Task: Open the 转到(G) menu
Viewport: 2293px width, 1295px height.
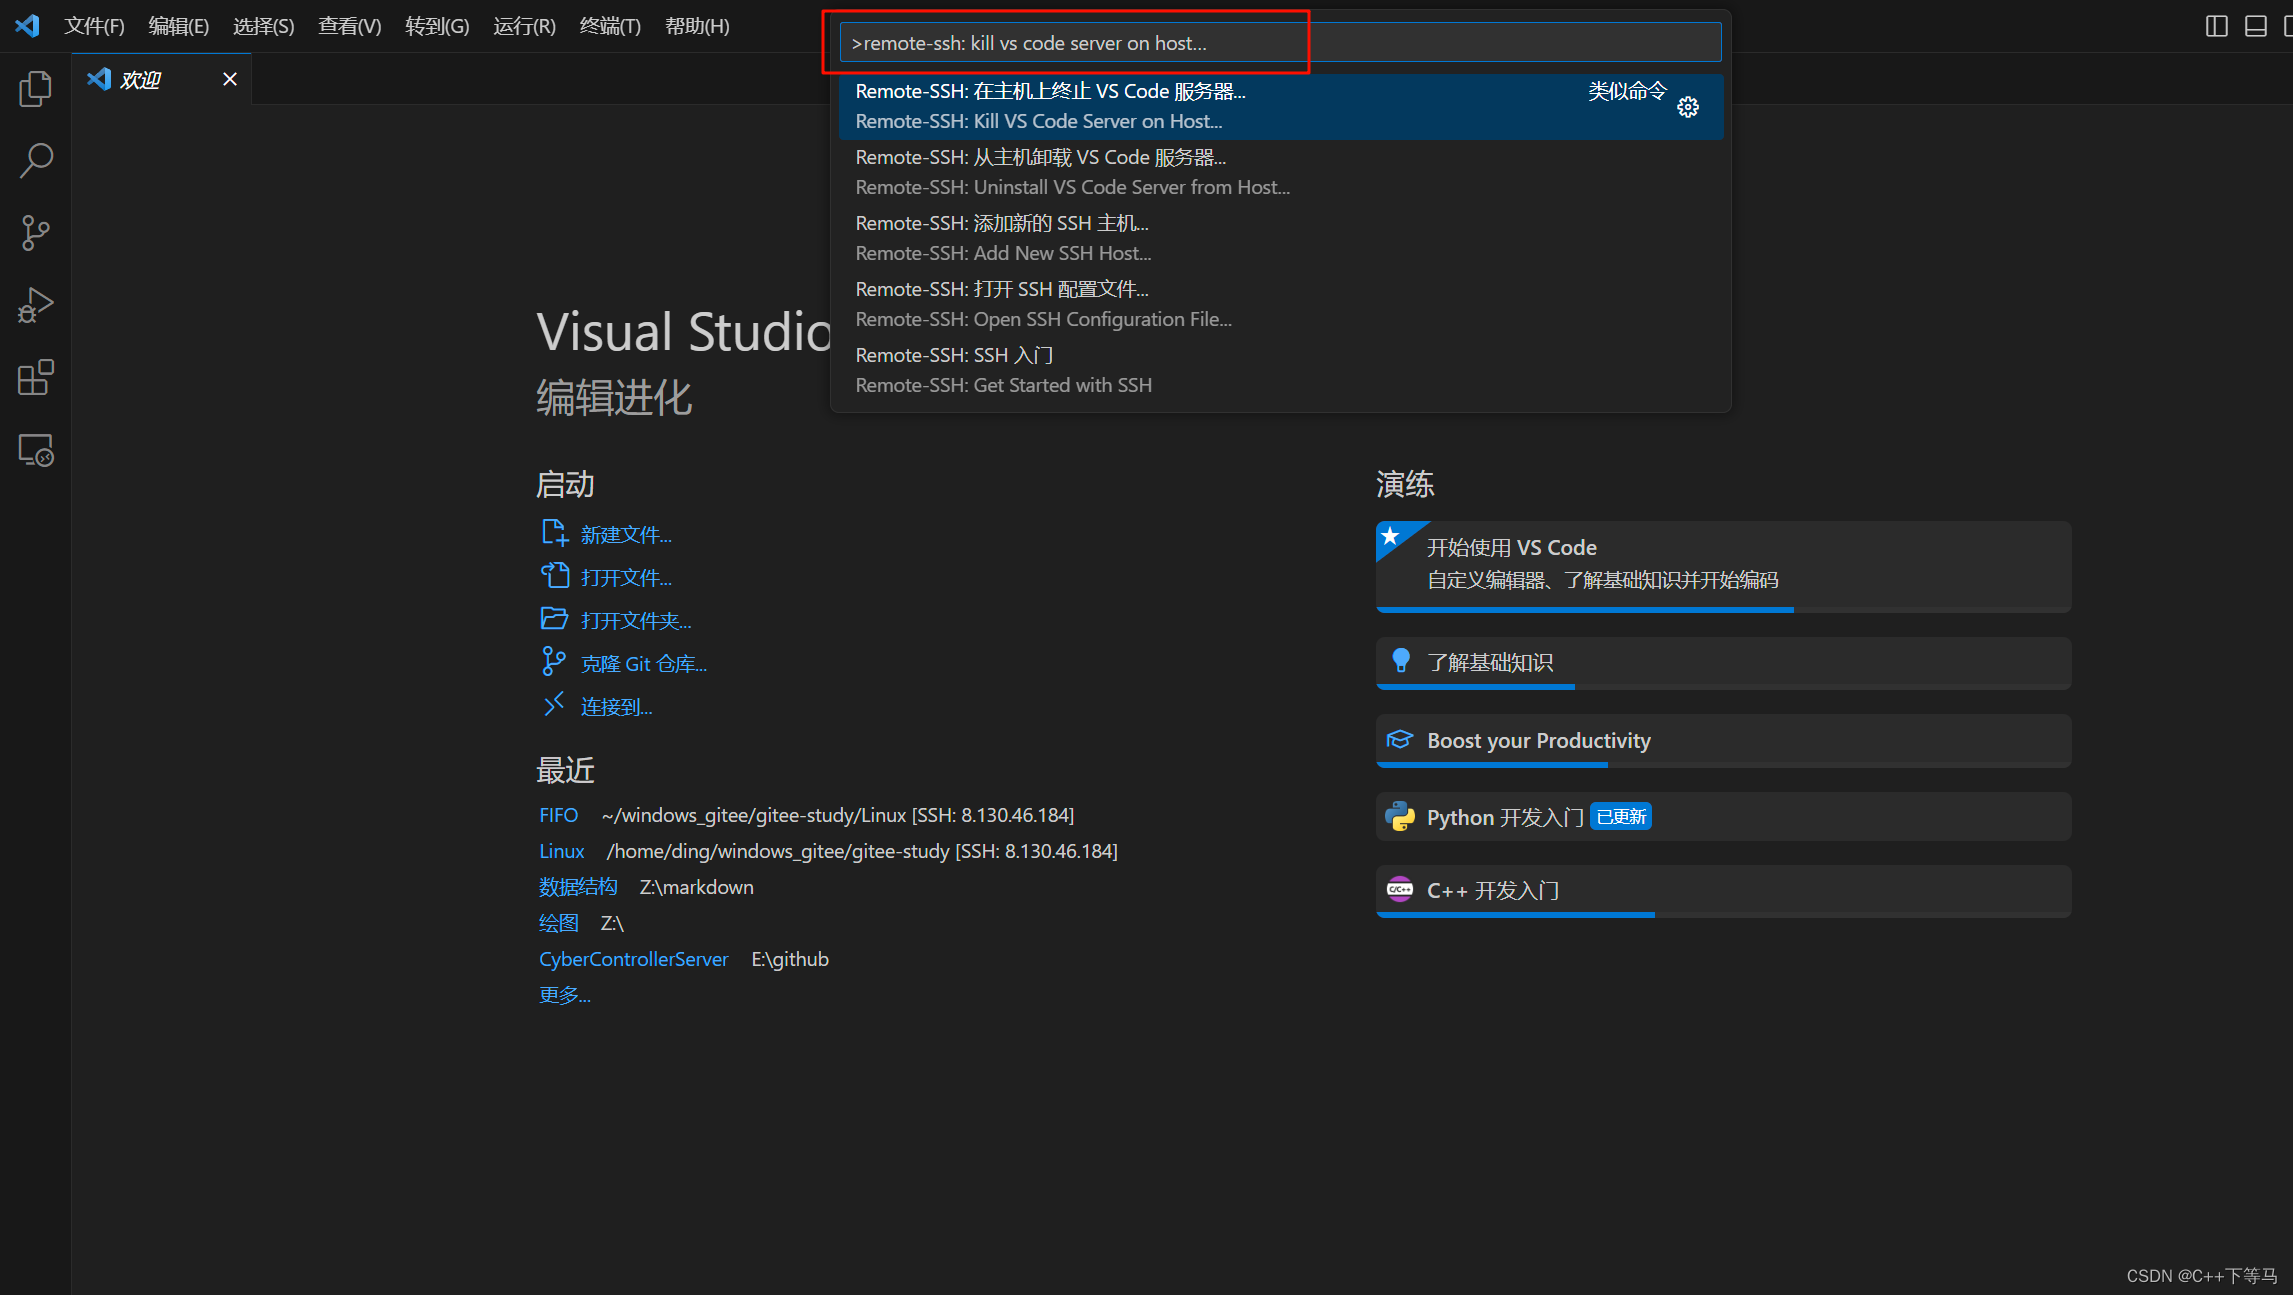Action: point(436,26)
